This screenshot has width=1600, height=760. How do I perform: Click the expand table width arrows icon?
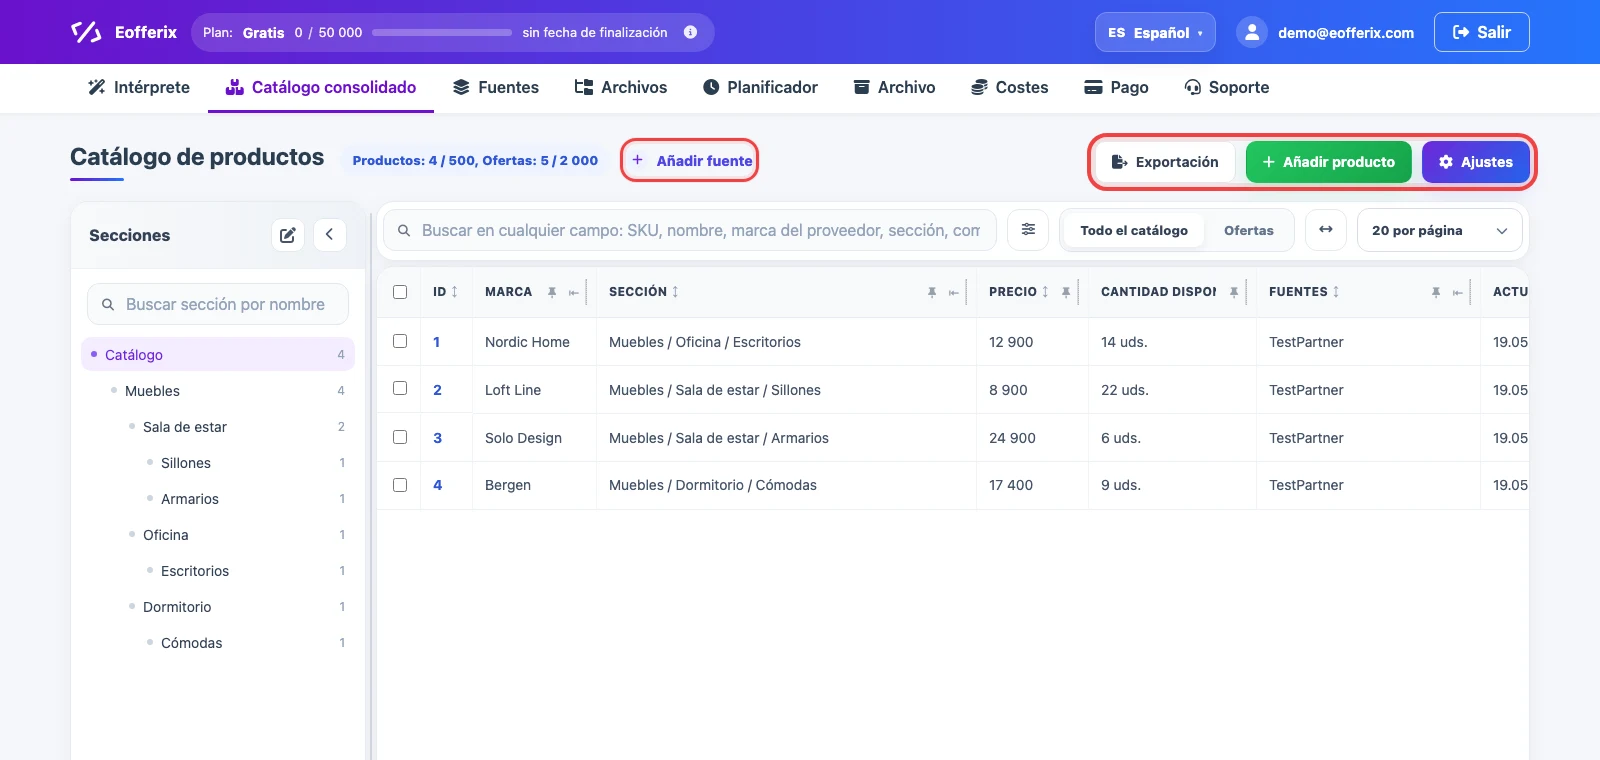pyautogui.click(x=1326, y=230)
